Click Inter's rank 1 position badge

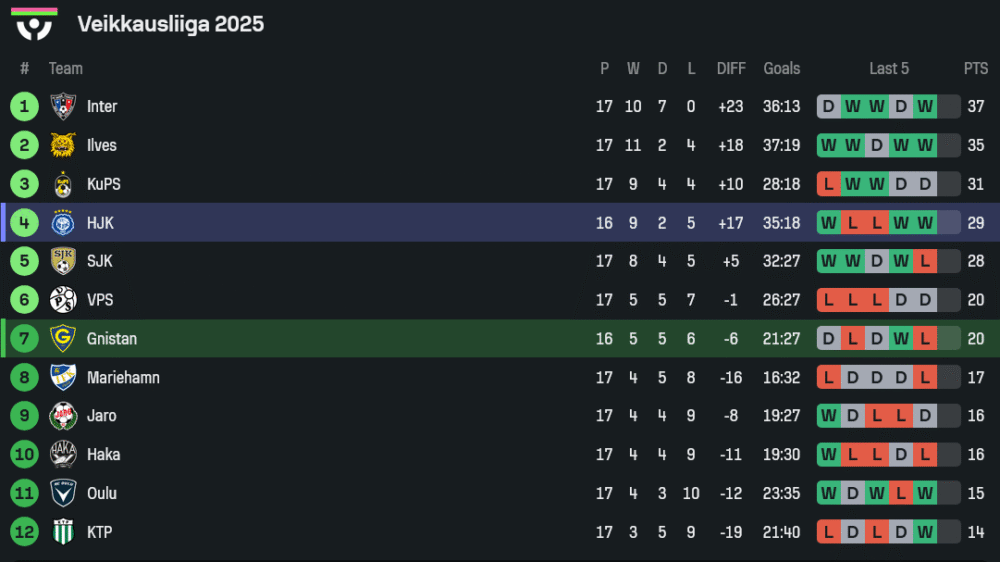coord(24,106)
